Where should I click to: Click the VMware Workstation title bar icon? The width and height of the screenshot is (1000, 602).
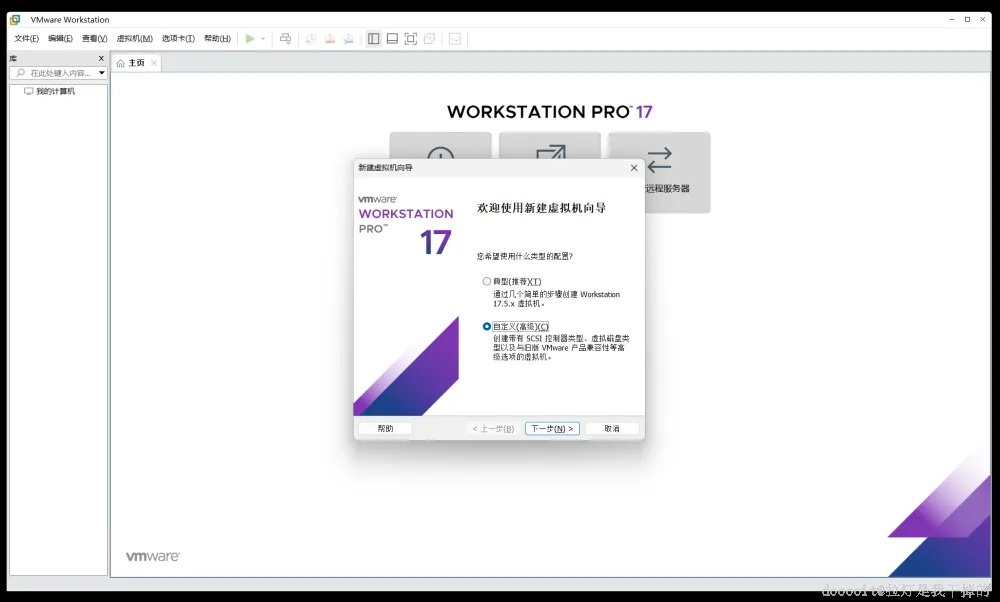tap(15, 20)
